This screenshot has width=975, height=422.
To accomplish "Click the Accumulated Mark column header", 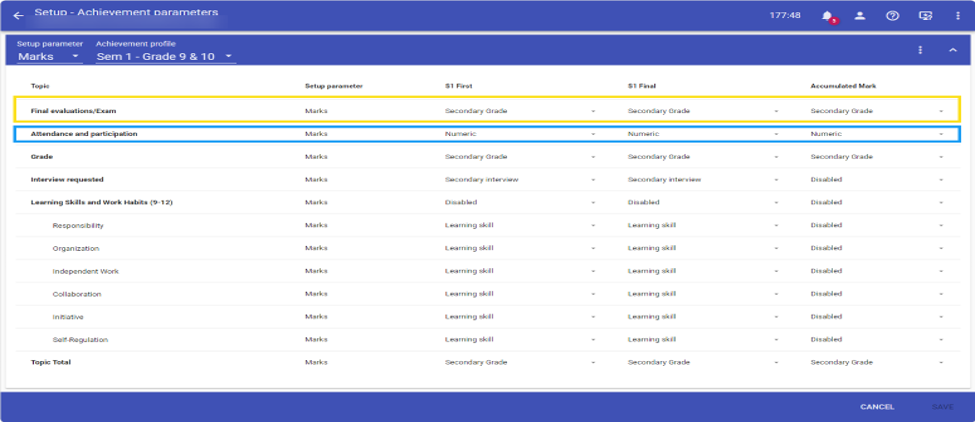I will pos(843,86).
